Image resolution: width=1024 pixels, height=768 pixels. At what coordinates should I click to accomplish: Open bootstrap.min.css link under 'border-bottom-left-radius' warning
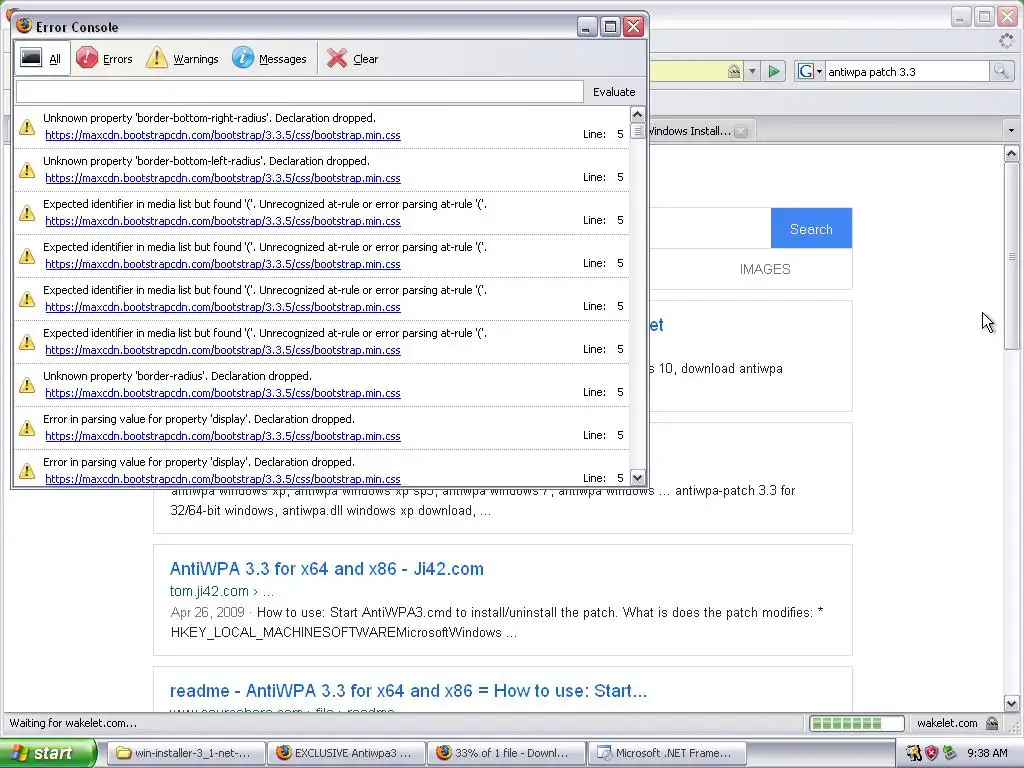223,178
